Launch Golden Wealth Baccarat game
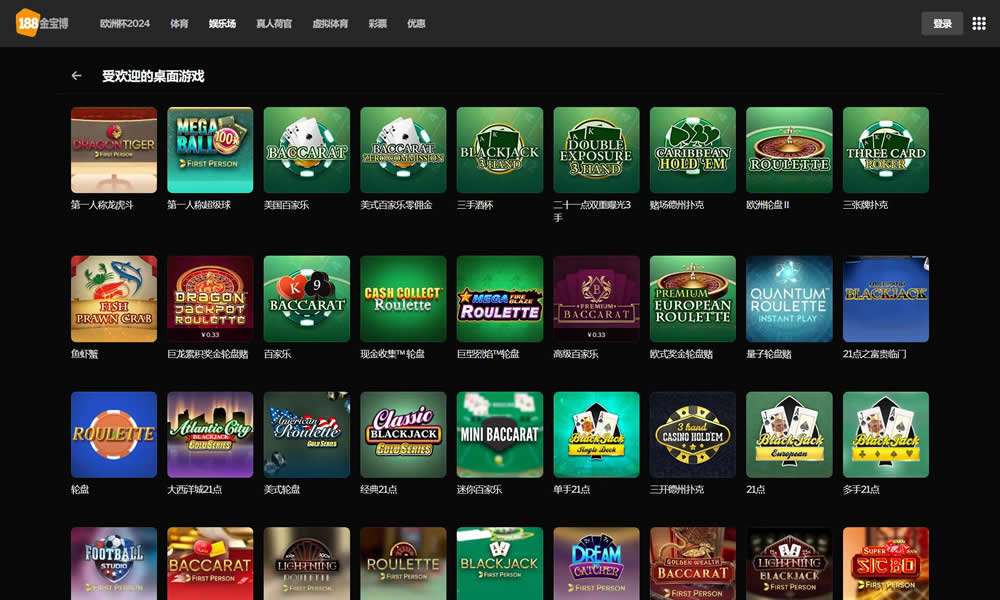 (x=693, y=564)
